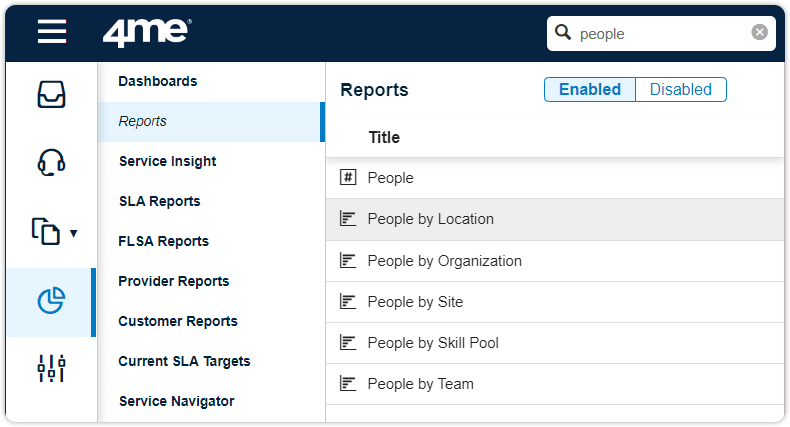Viewport: 790px width, 427px height.
Task: Open the Service Desk headset icon
Action: pos(51,162)
